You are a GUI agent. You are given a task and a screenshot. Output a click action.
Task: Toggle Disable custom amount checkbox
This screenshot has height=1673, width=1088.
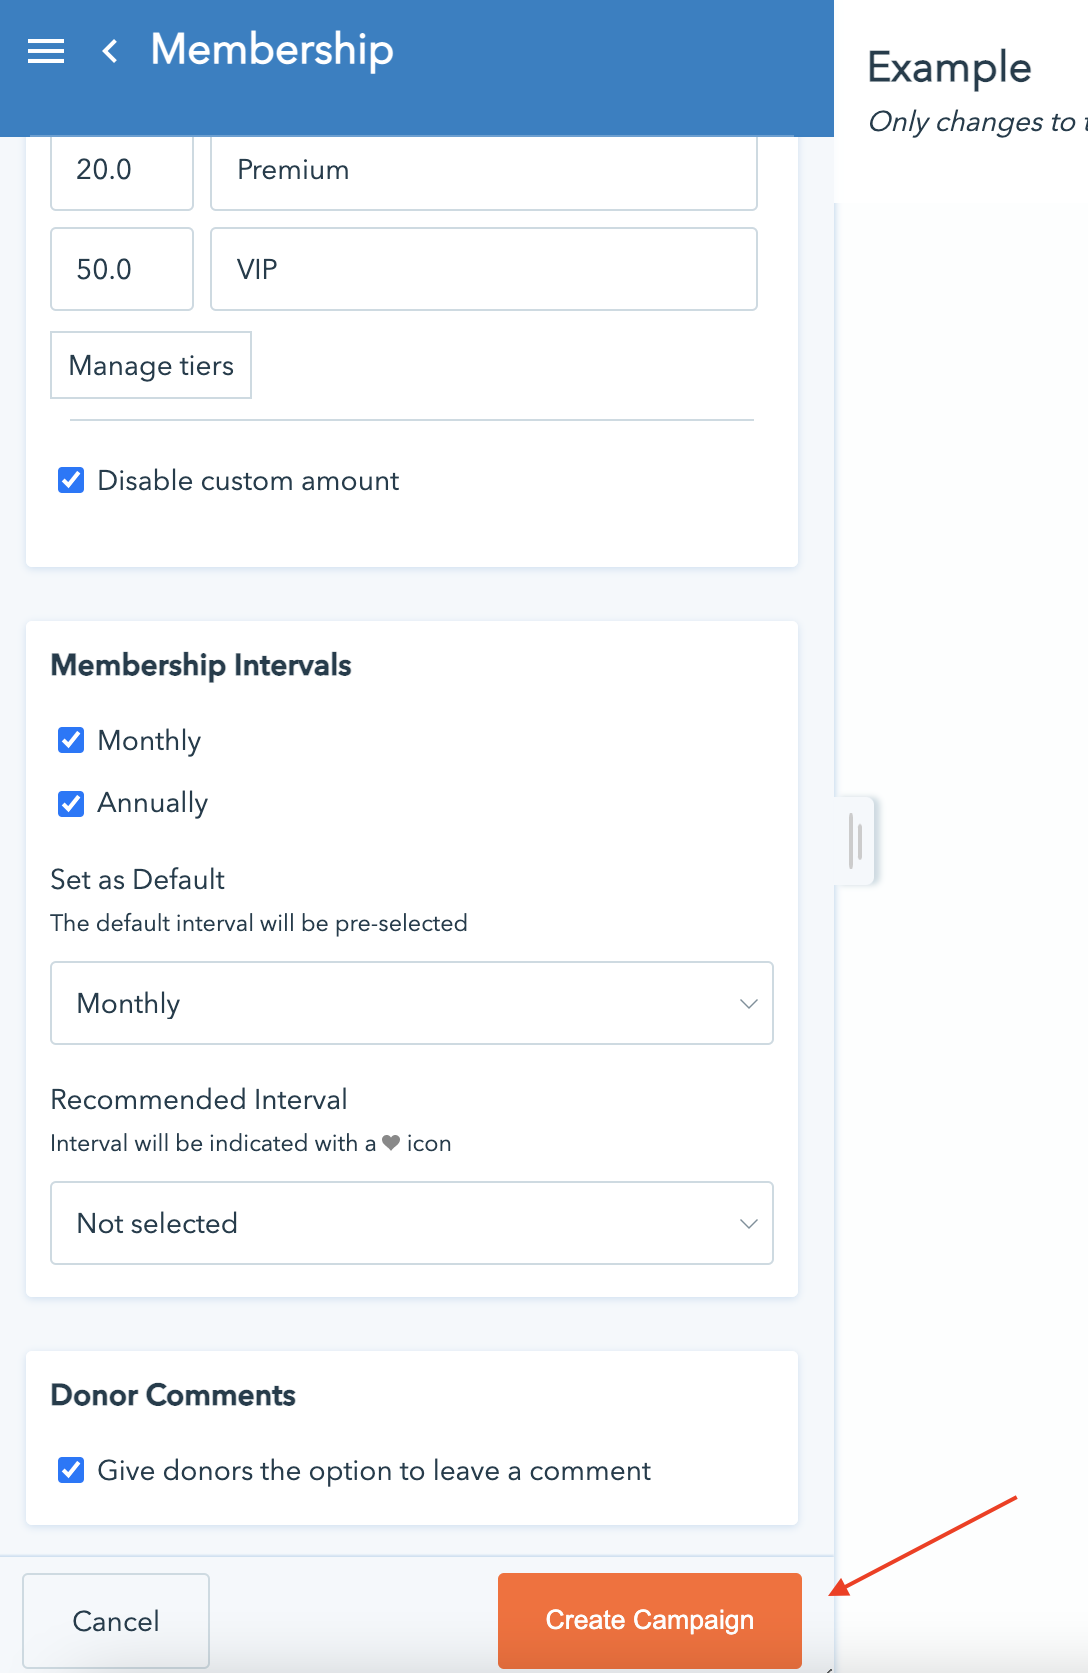(x=71, y=481)
